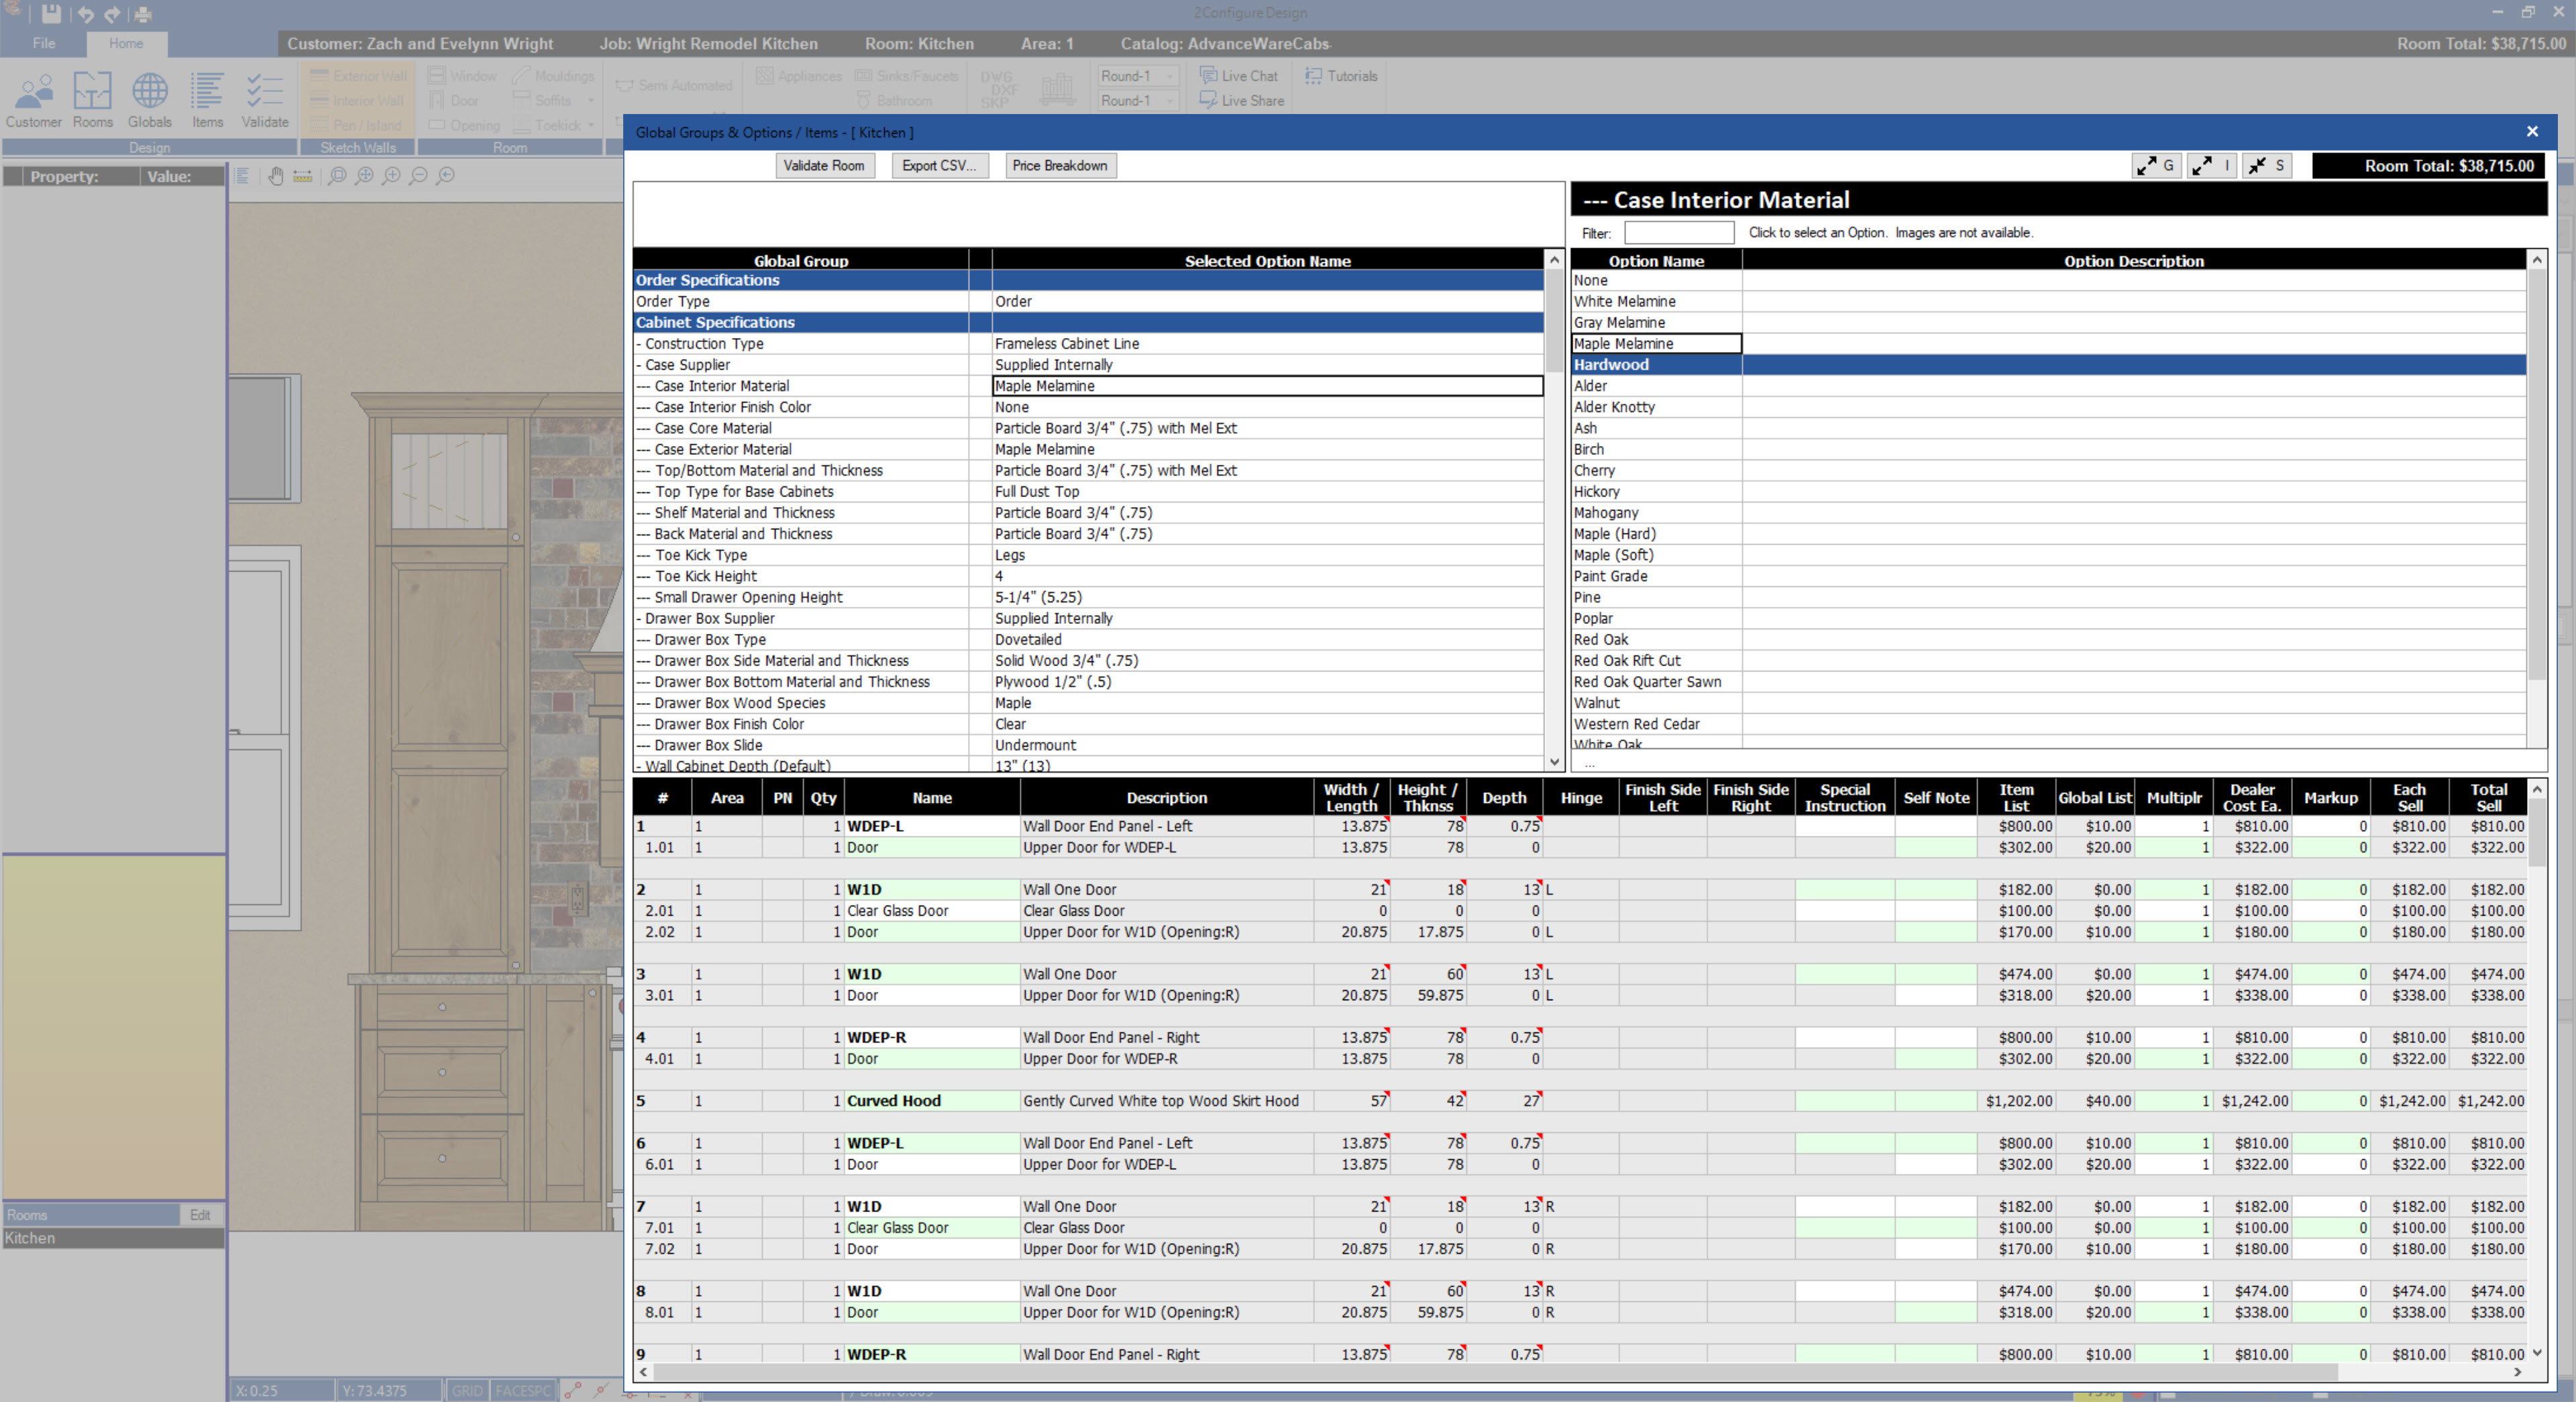The image size is (2576, 1402).
Task: Select the Hardwood option group row
Action: coord(1611,365)
